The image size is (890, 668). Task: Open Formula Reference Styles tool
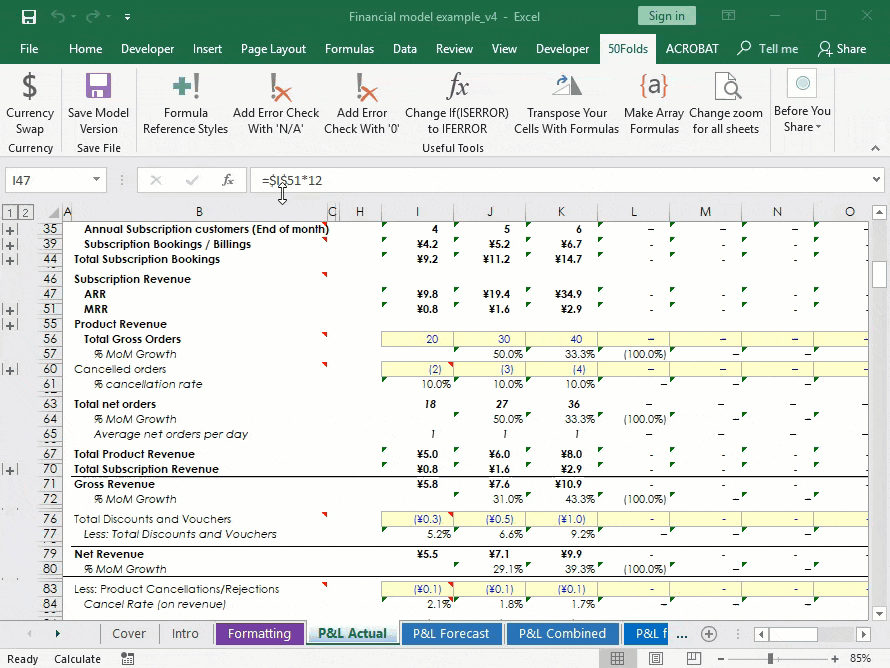(186, 104)
